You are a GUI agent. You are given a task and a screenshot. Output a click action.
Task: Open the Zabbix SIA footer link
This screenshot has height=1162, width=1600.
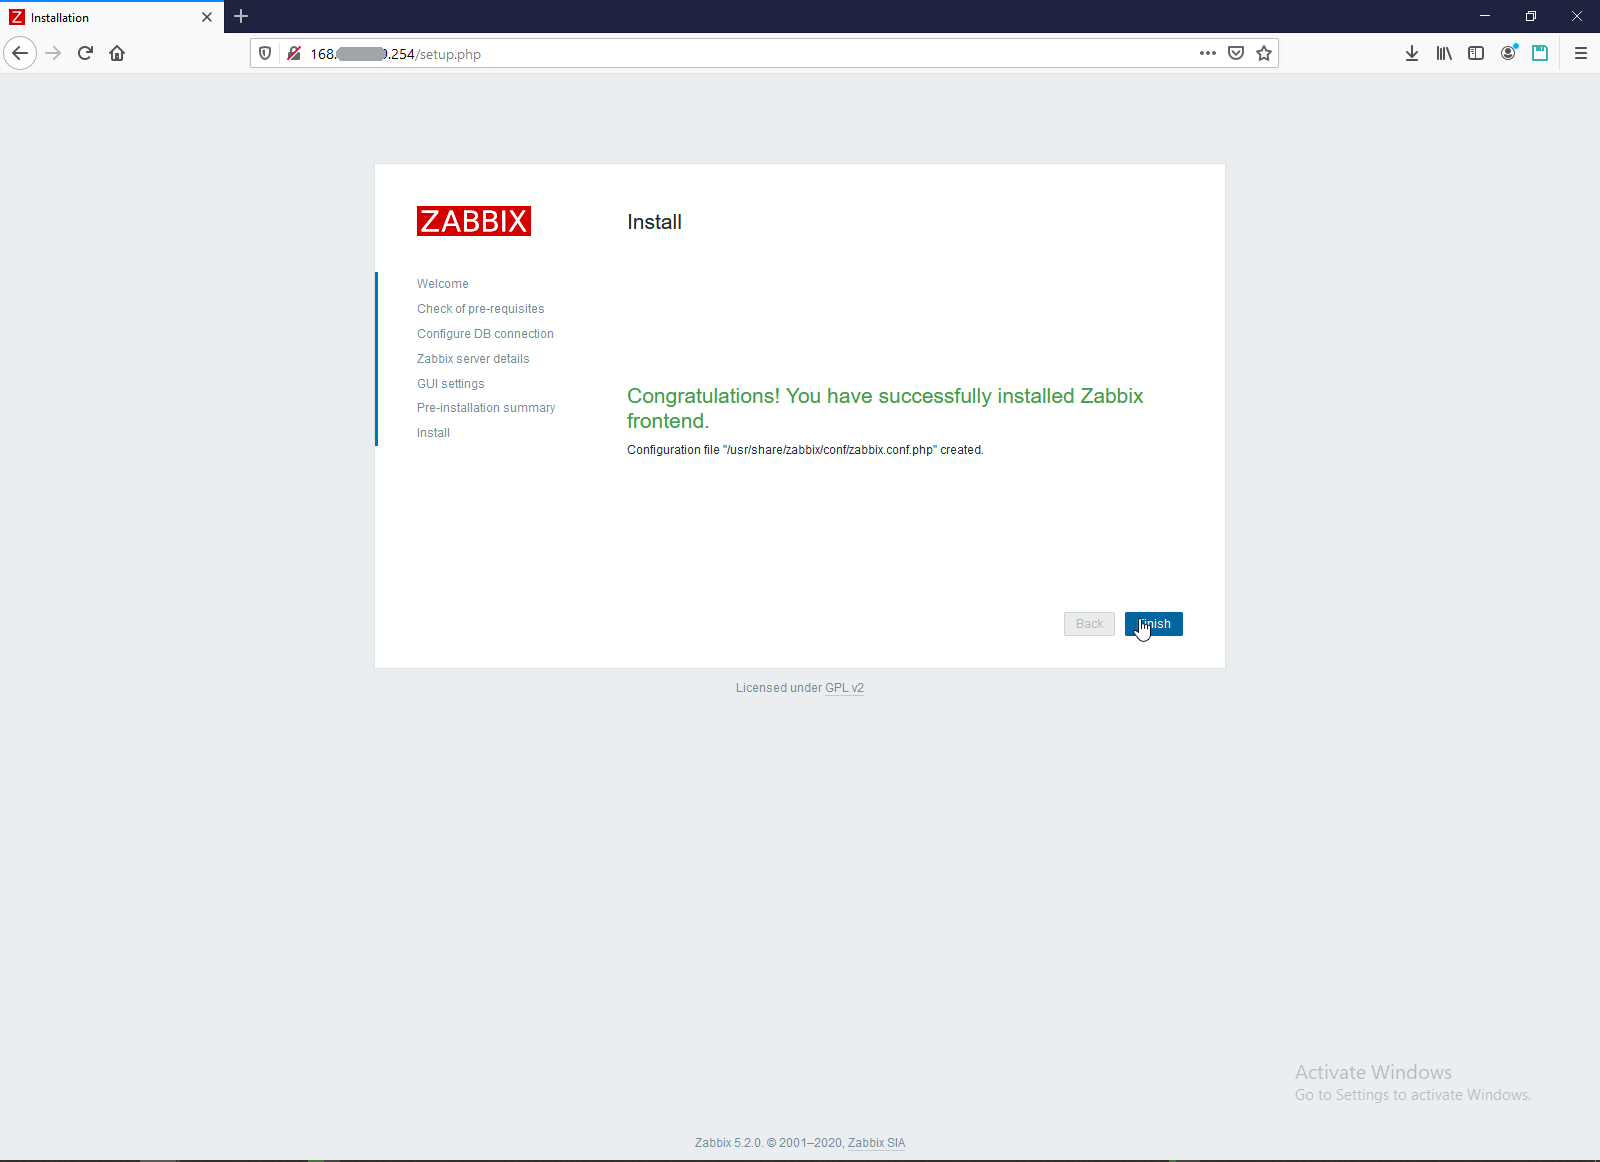[876, 1143]
